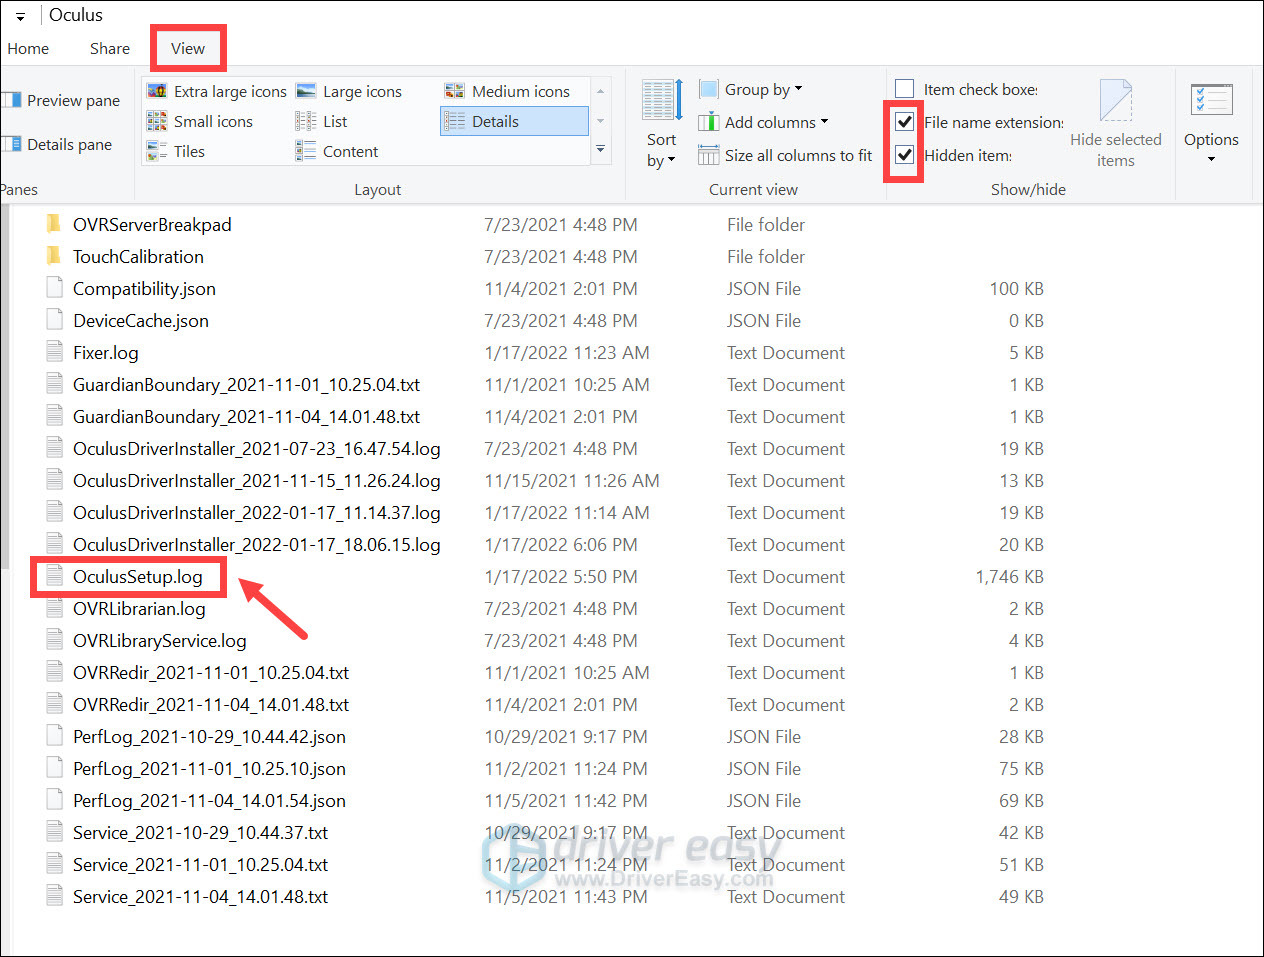
Task: Enable Item check boxes option
Action: [x=905, y=89]
